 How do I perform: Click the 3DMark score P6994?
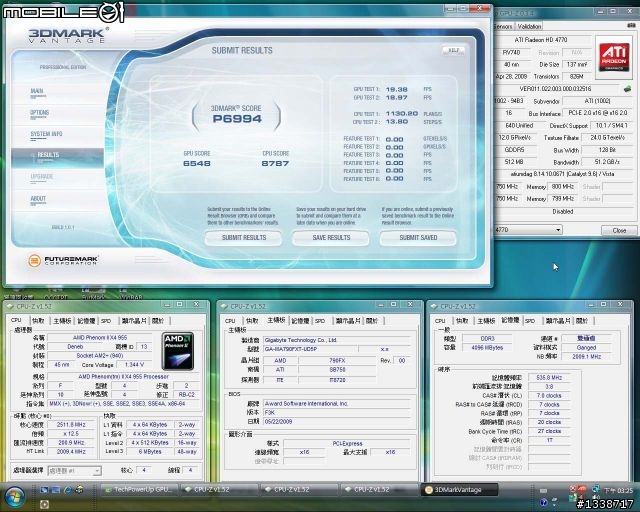tap(237, 119)
